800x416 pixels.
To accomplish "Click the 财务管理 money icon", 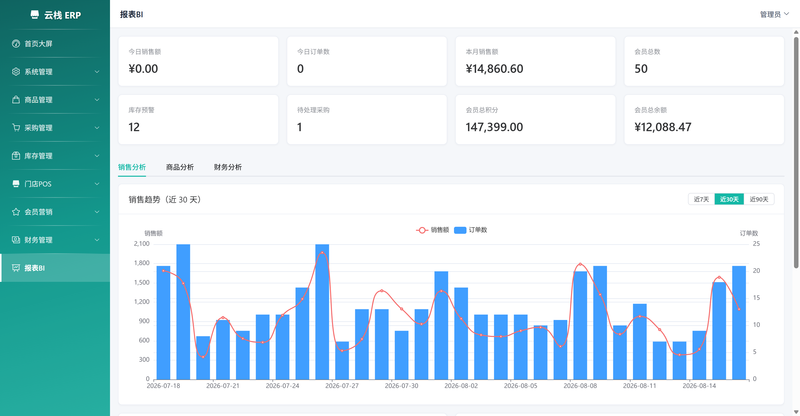I will coord(16,240).
